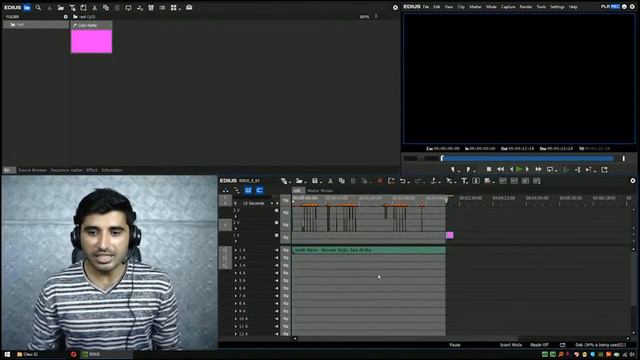This screenshot has height=360, width=640.
Task: Open the Settings menu
Action: [x=557, y=7]
